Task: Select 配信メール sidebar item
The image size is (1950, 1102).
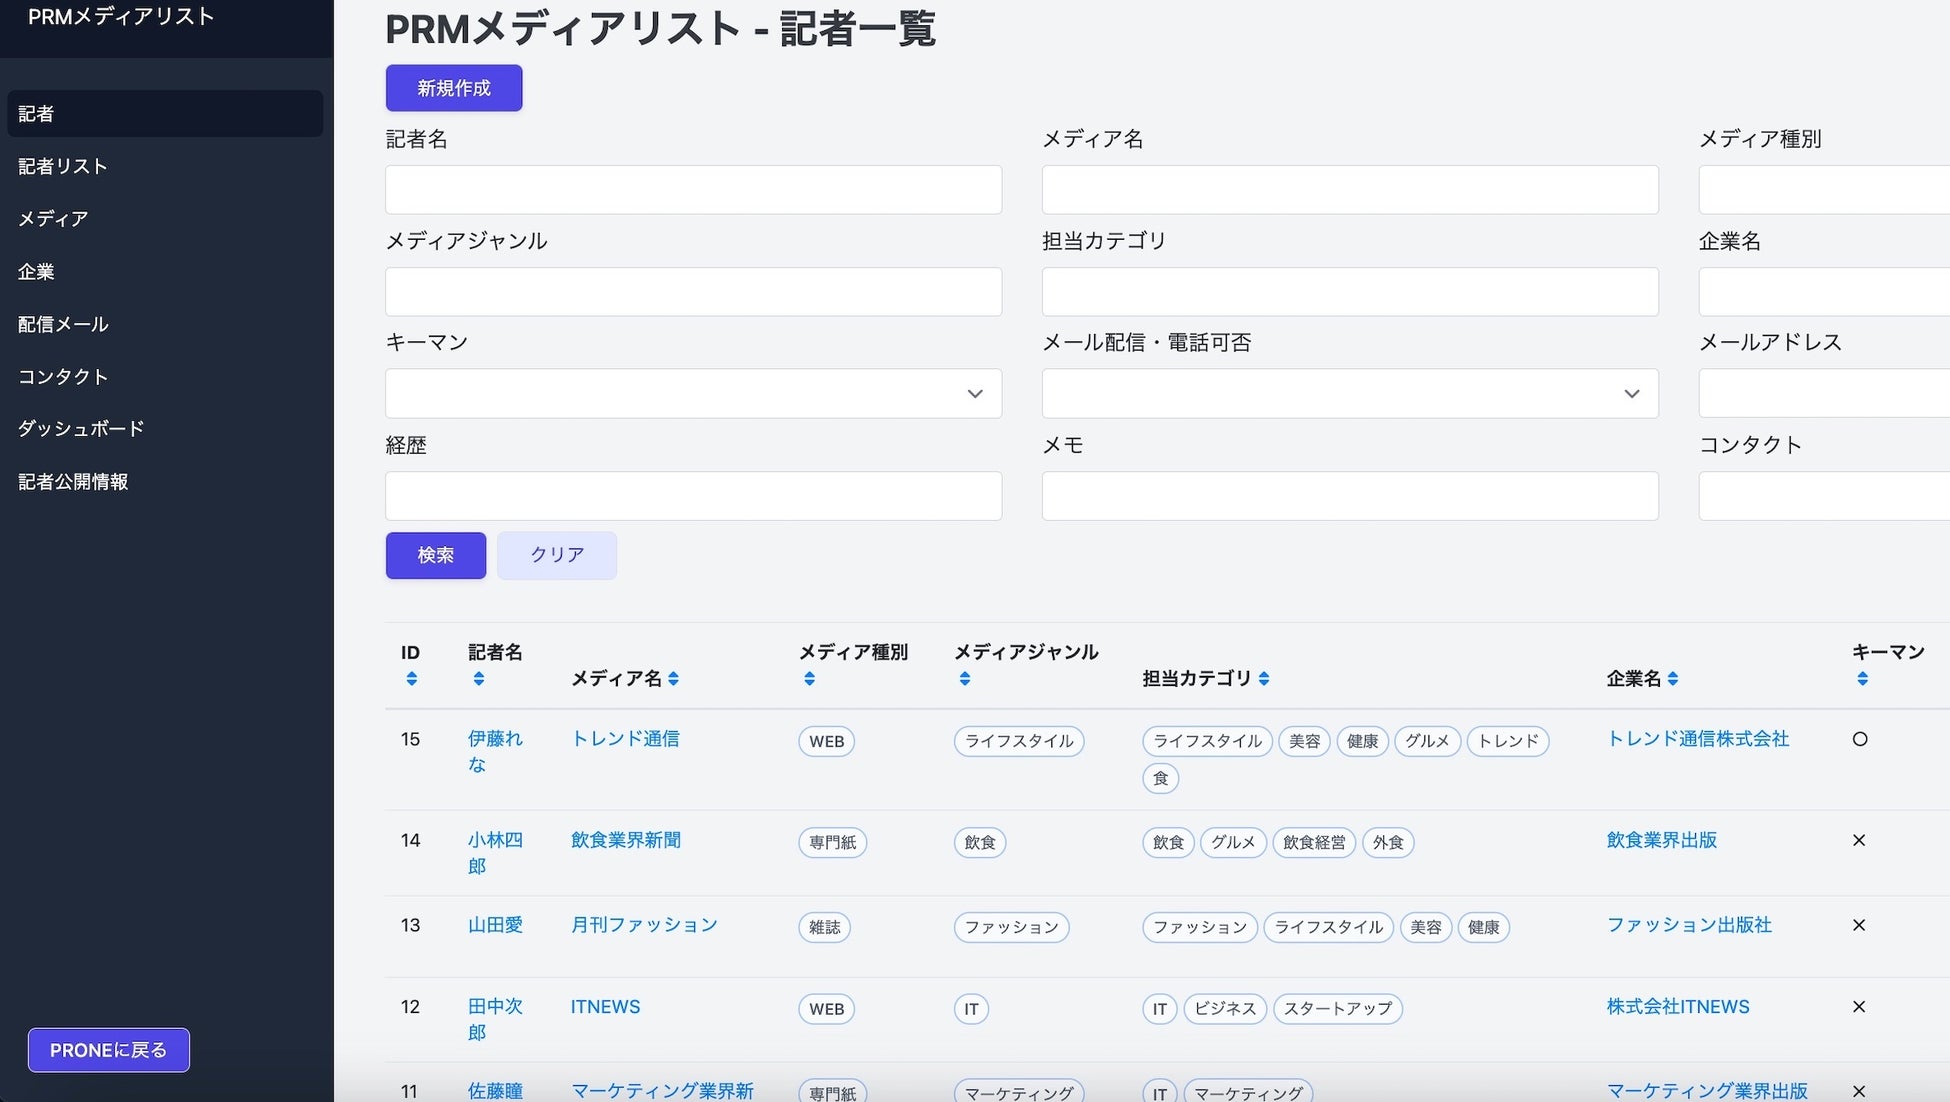Action: (x=63, y=324)
